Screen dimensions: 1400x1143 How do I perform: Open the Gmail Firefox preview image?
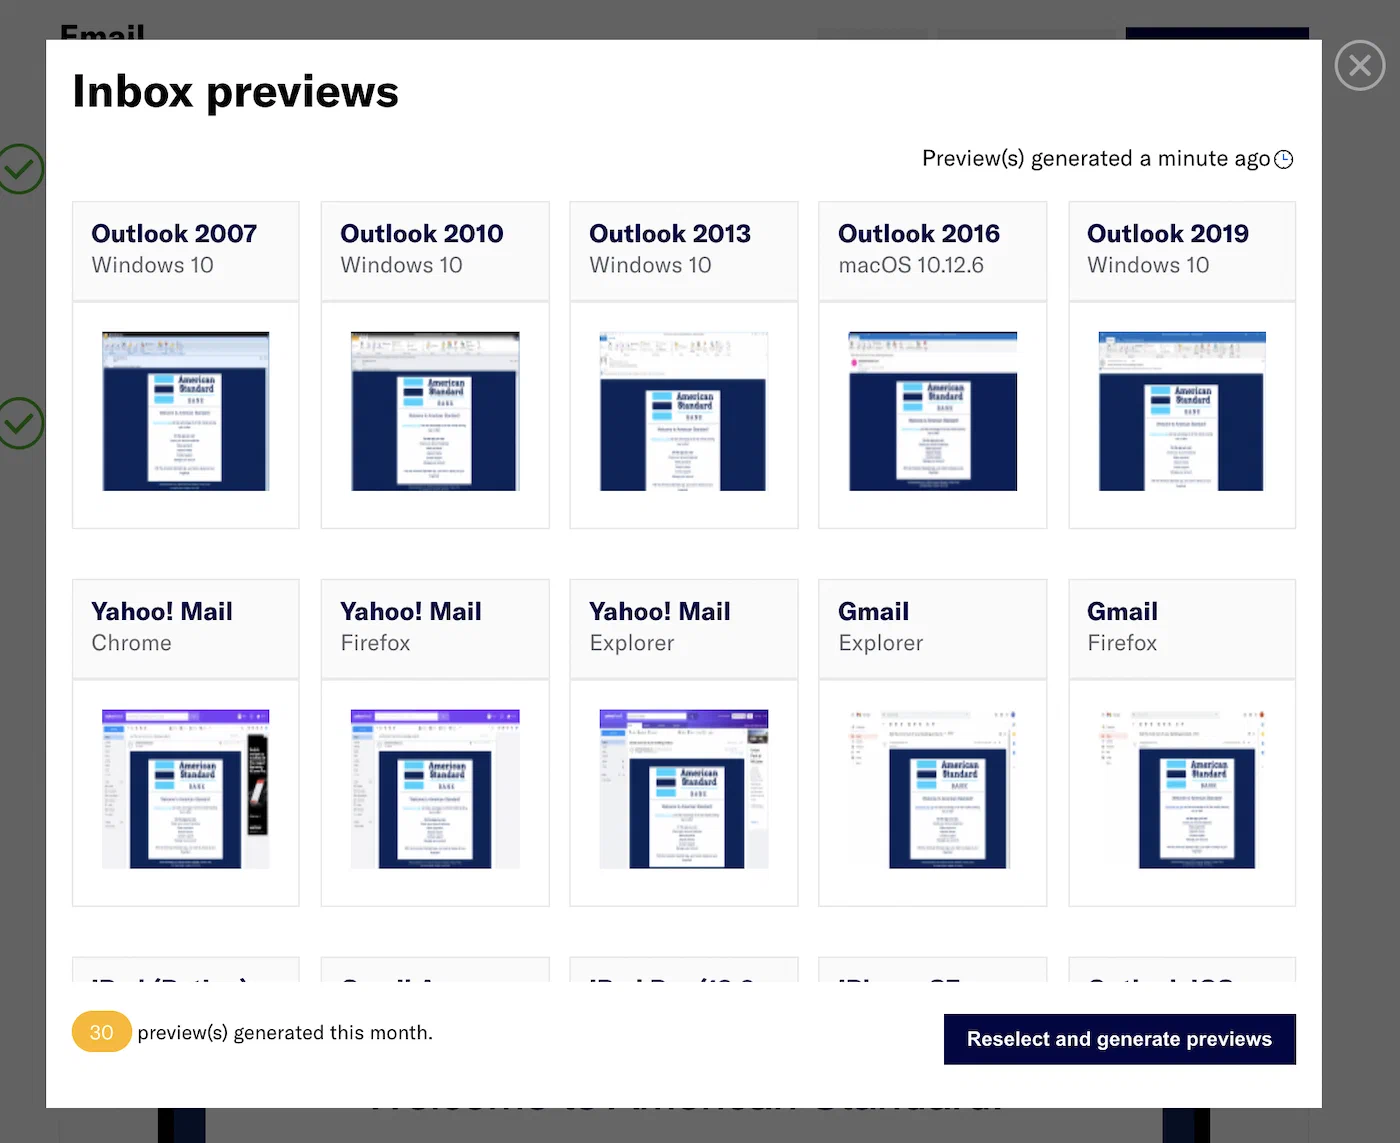tap(1181, 789)
